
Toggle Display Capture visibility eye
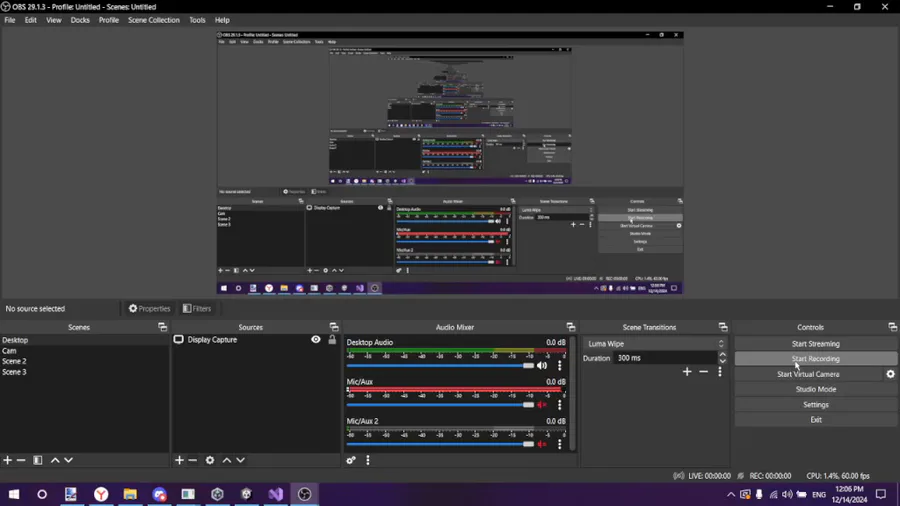[x=316, y=340]
